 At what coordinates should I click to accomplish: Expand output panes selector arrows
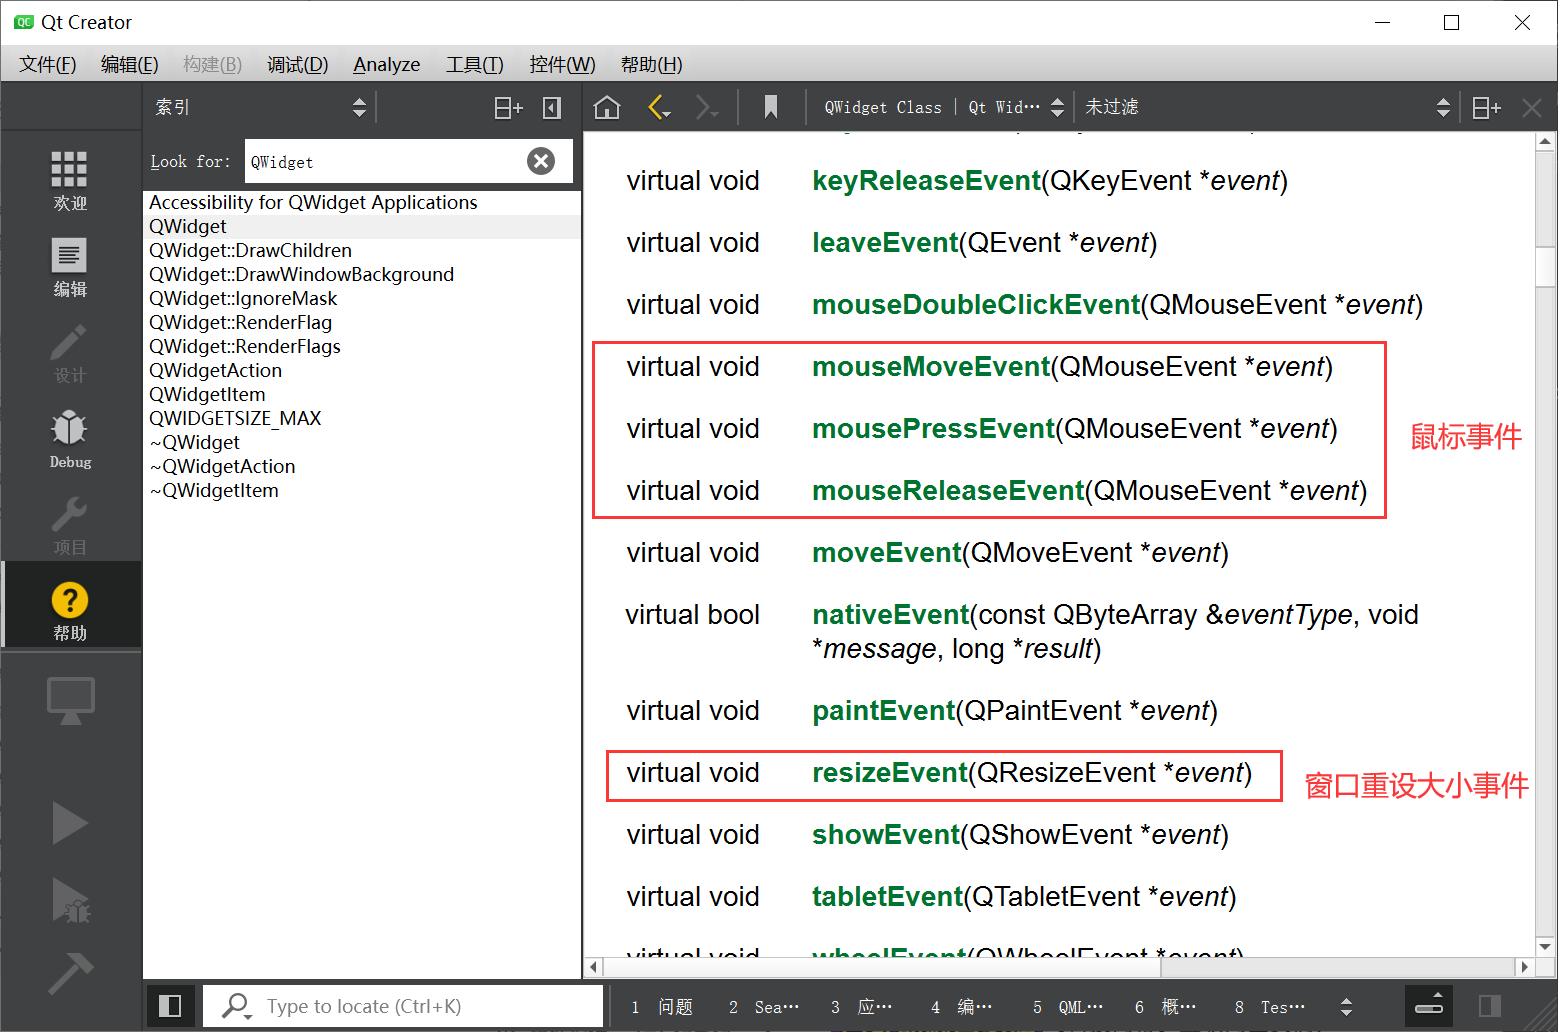coord(1346,1006)
